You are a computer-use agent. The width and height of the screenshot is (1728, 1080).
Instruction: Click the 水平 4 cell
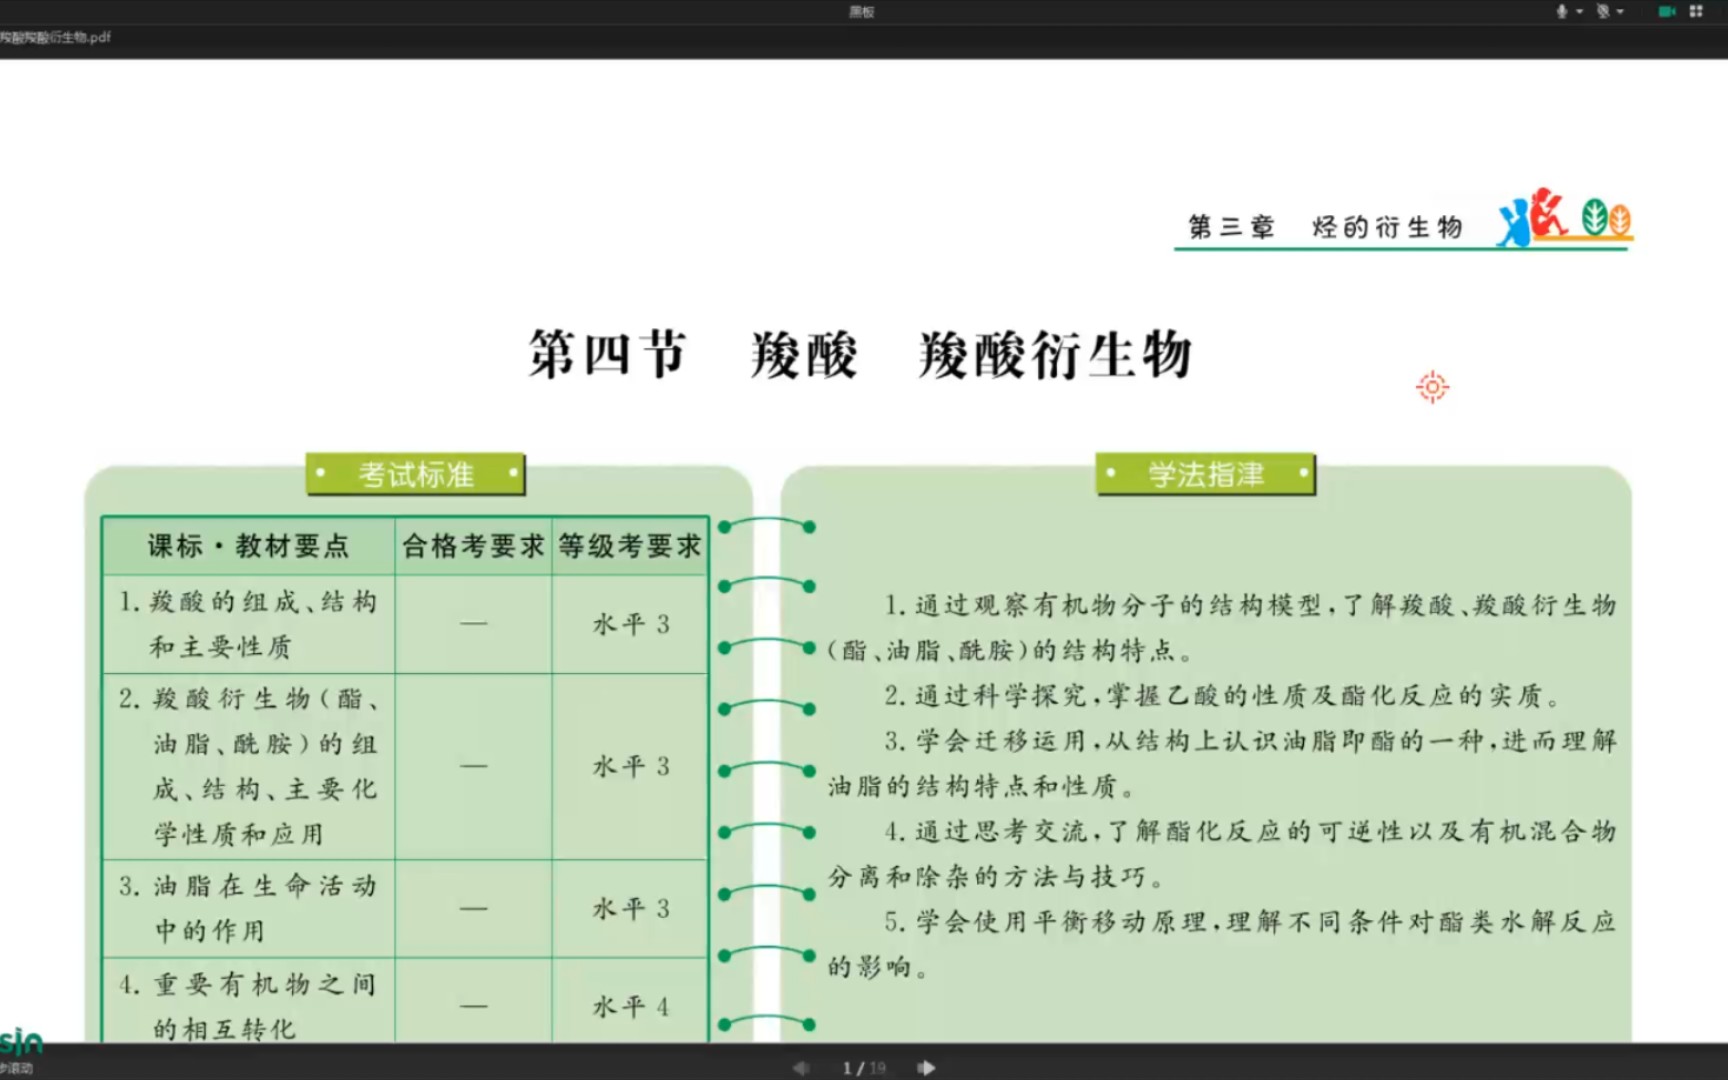coord(631,1006)
